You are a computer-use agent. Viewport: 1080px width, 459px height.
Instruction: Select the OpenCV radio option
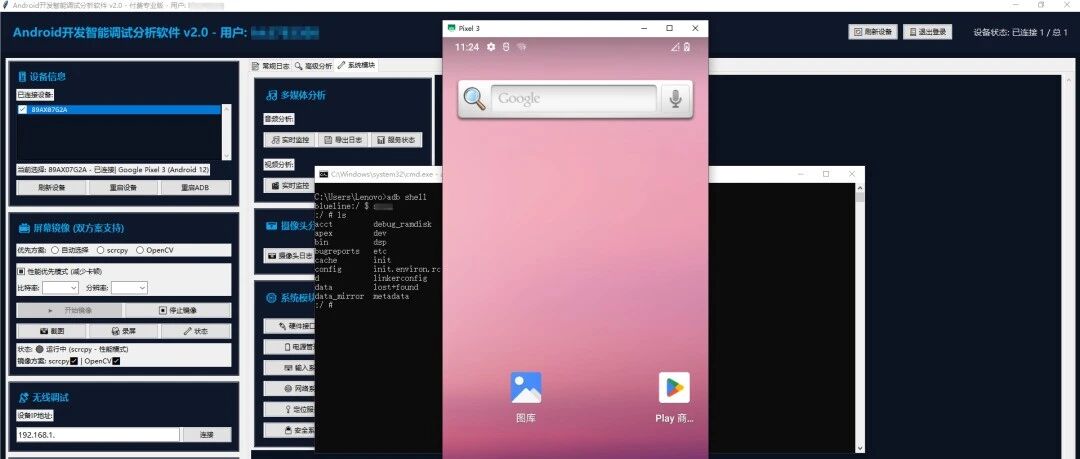[x=140, y=250]
